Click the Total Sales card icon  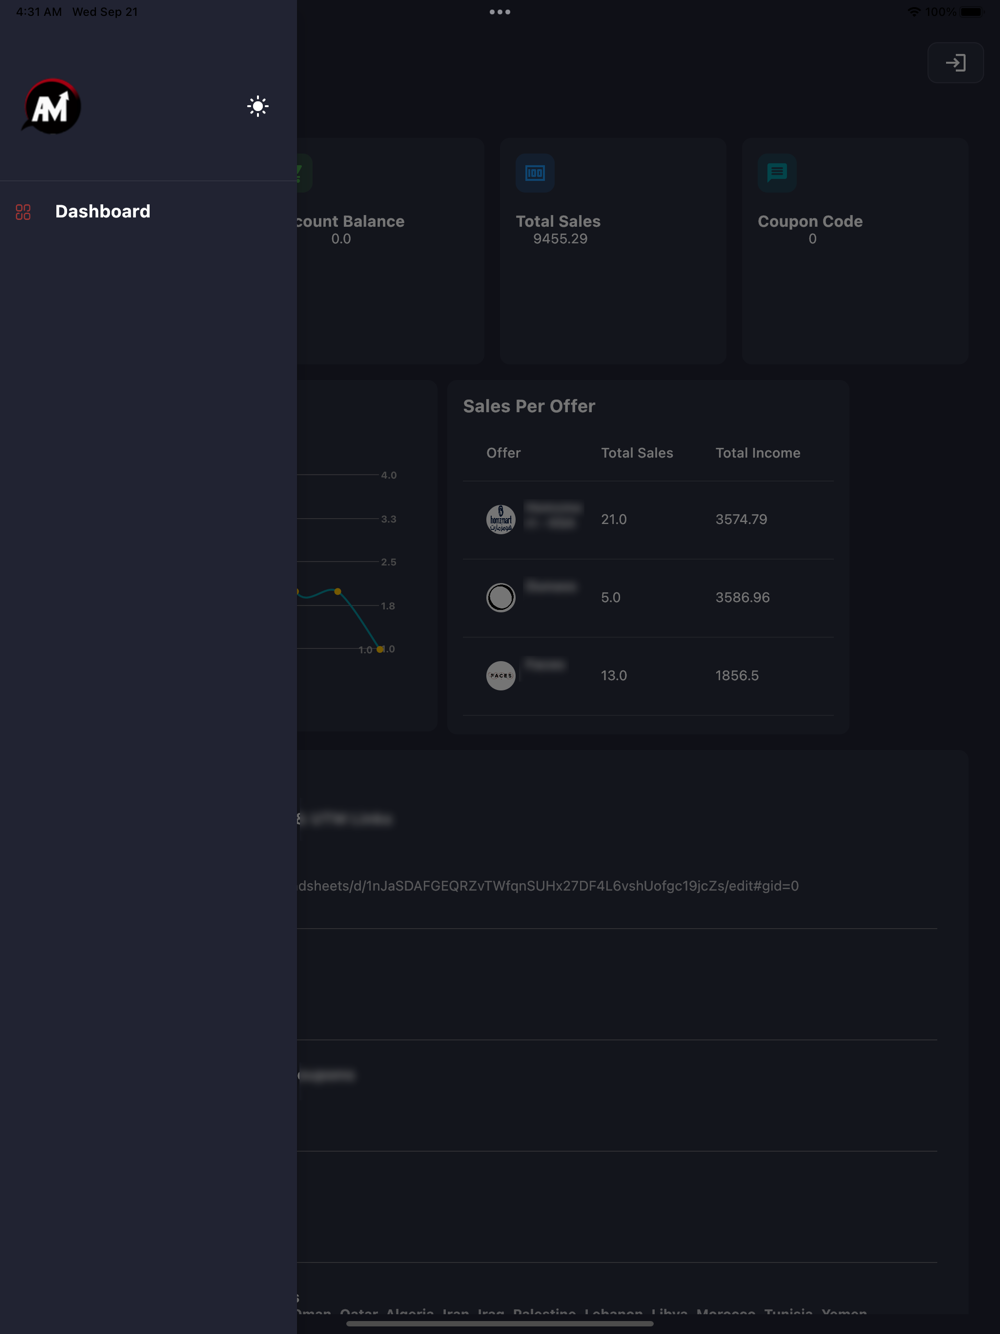pos(535,173)
